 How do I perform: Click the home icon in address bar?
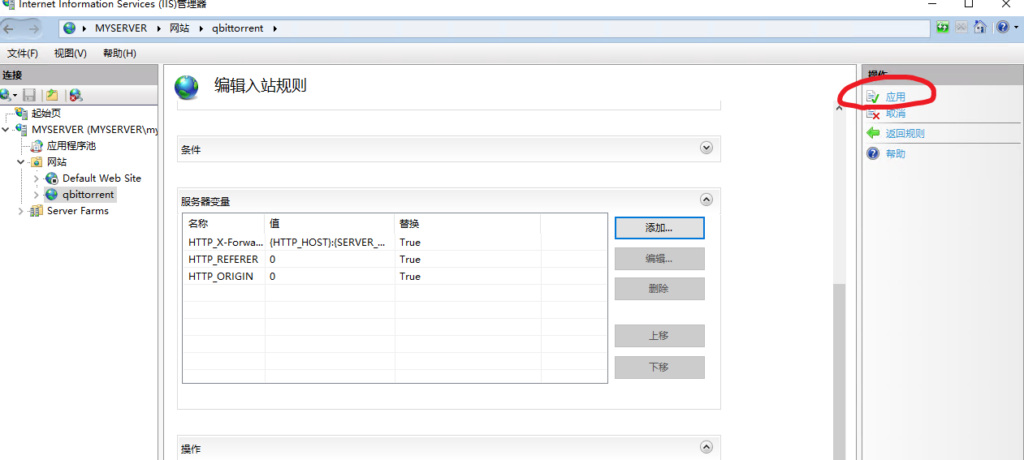click(x=979, y=28)
